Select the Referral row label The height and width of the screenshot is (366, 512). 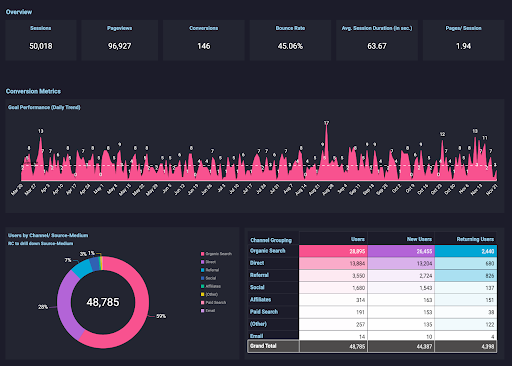click(x=259, y=275)
